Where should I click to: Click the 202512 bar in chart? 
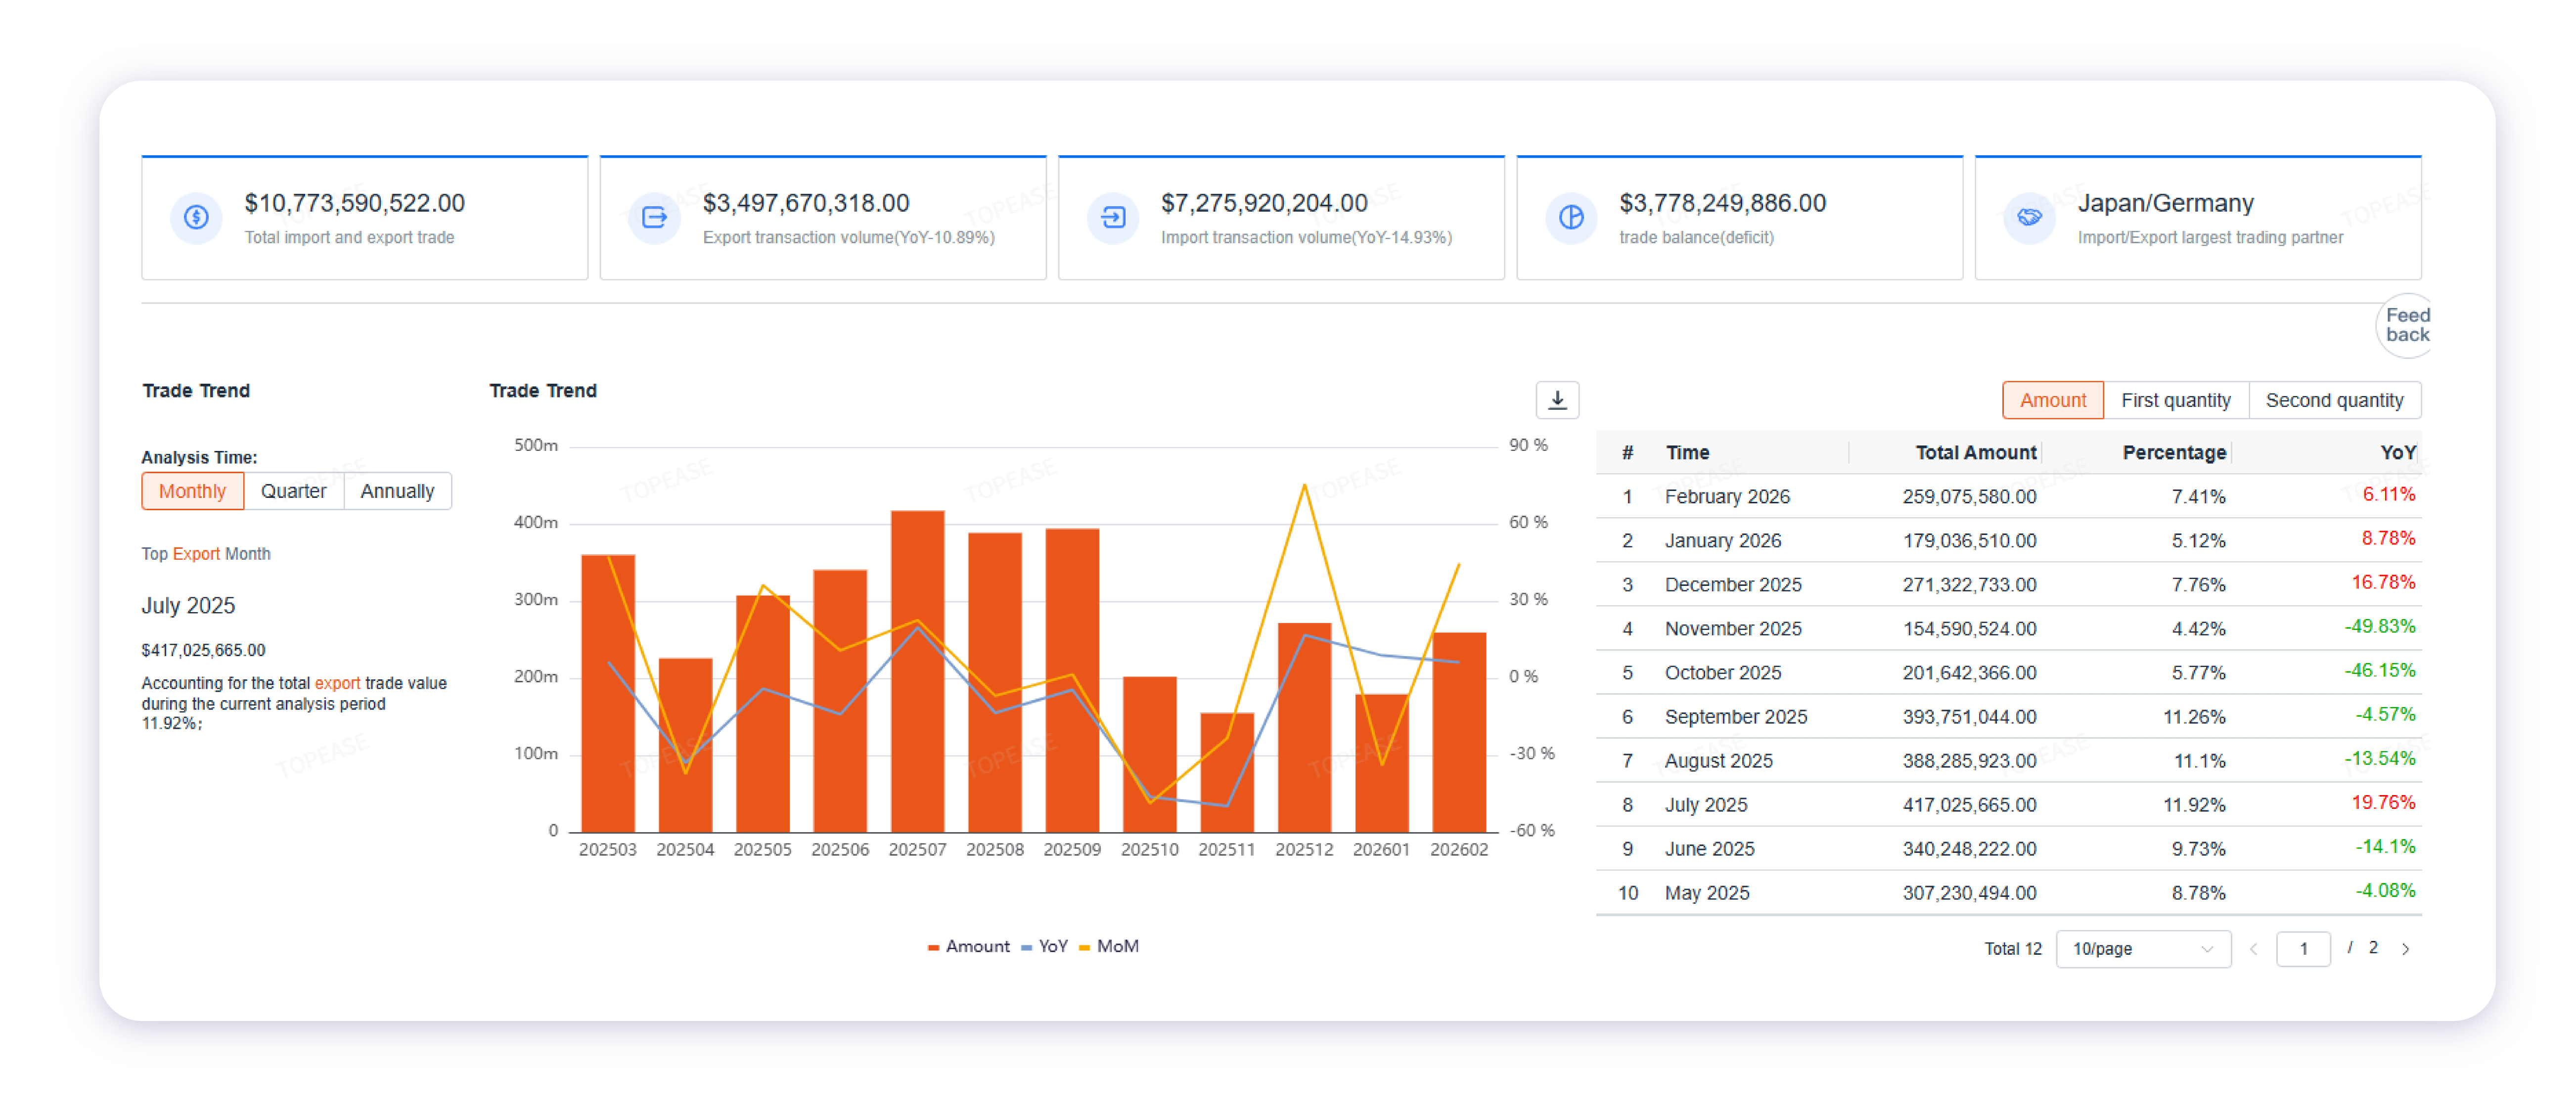(x=1304, y=727)
